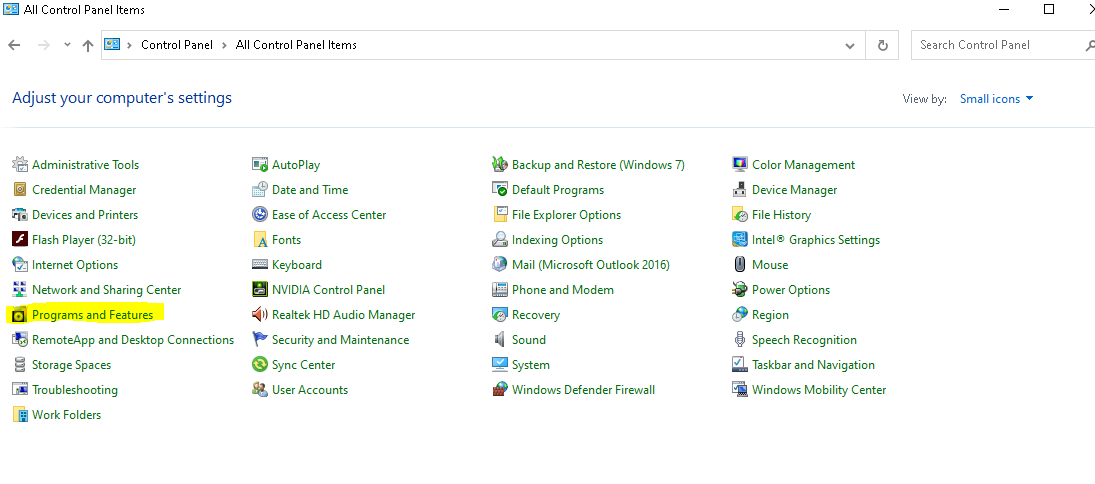Open the Troubleshooting link
Viewport: 1095px width, 484px height.
point(75,390)
